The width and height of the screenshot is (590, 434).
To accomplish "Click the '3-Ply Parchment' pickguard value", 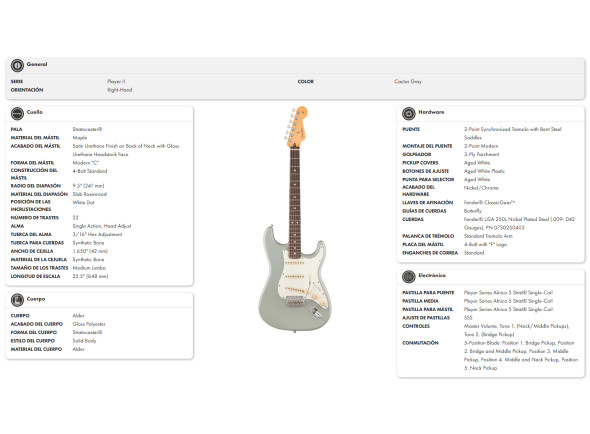I will click(482, 154).
